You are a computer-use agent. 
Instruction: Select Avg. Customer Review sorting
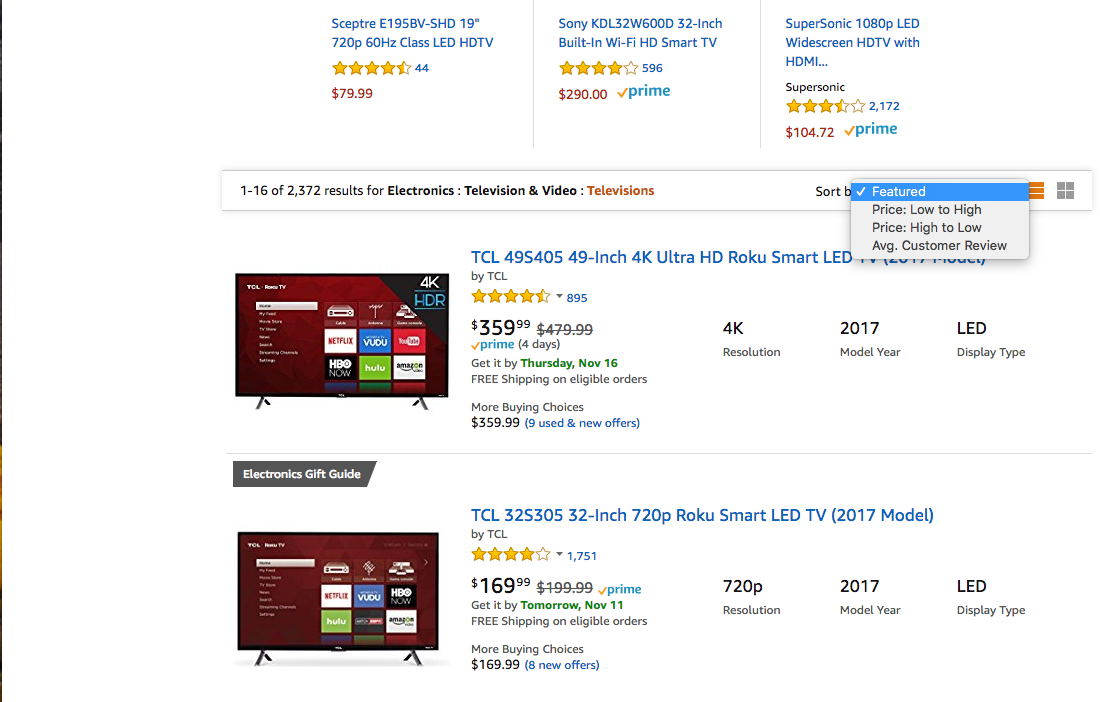[x=939, y=245]
